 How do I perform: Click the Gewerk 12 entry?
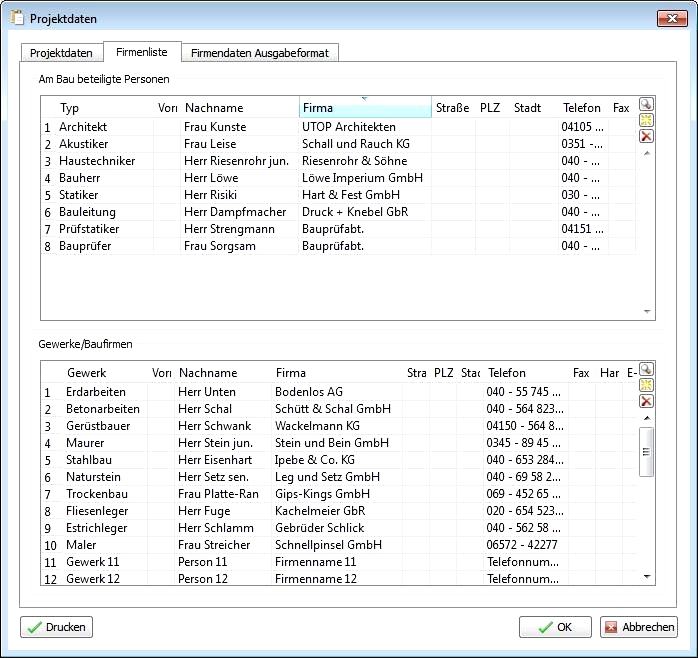tap(338, 579)
